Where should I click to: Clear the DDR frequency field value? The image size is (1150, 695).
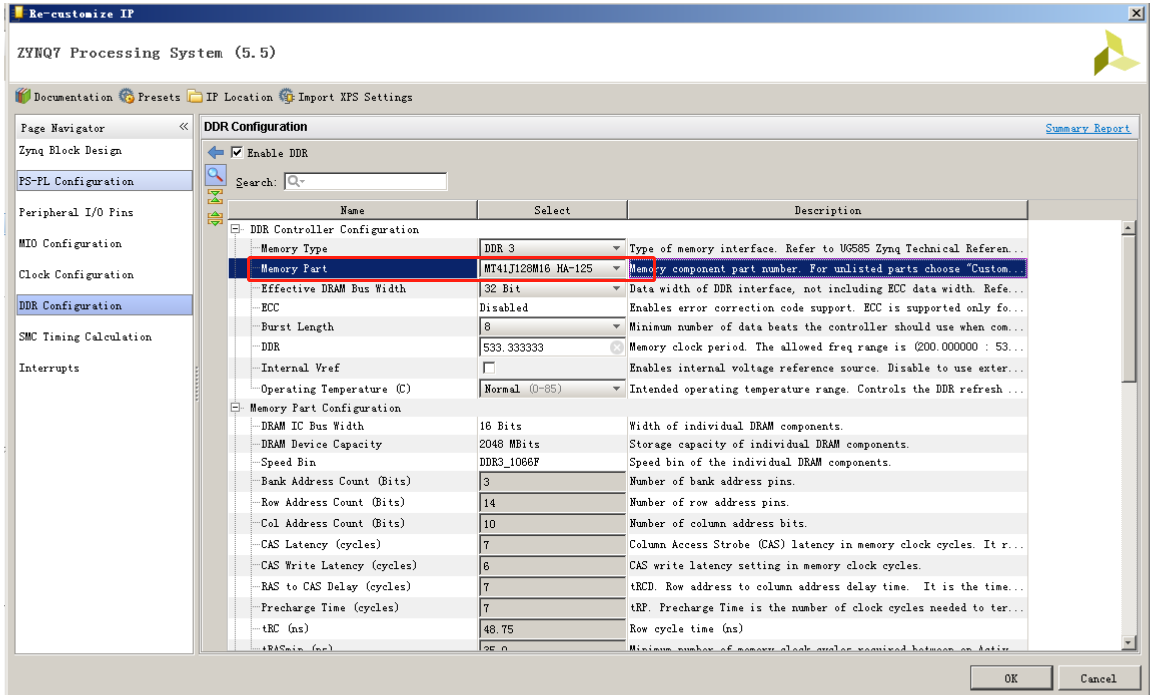tap(617, 347)
